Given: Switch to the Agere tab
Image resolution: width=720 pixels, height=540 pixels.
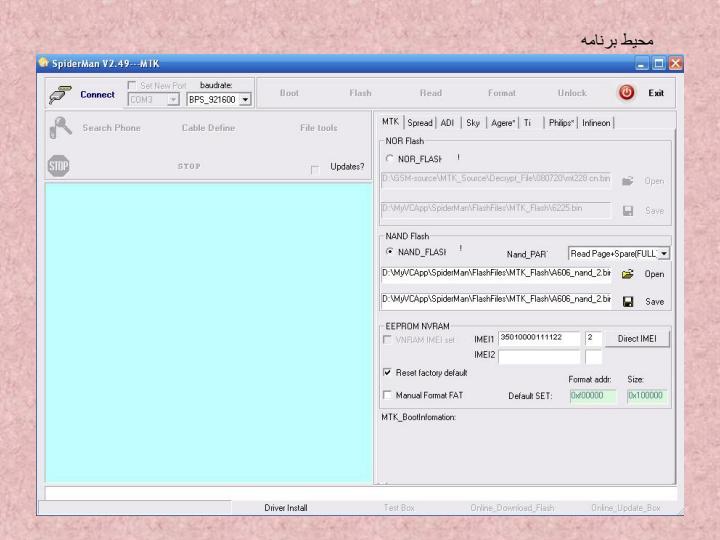Looking at the screenshot, I should (x=502, y=123).
